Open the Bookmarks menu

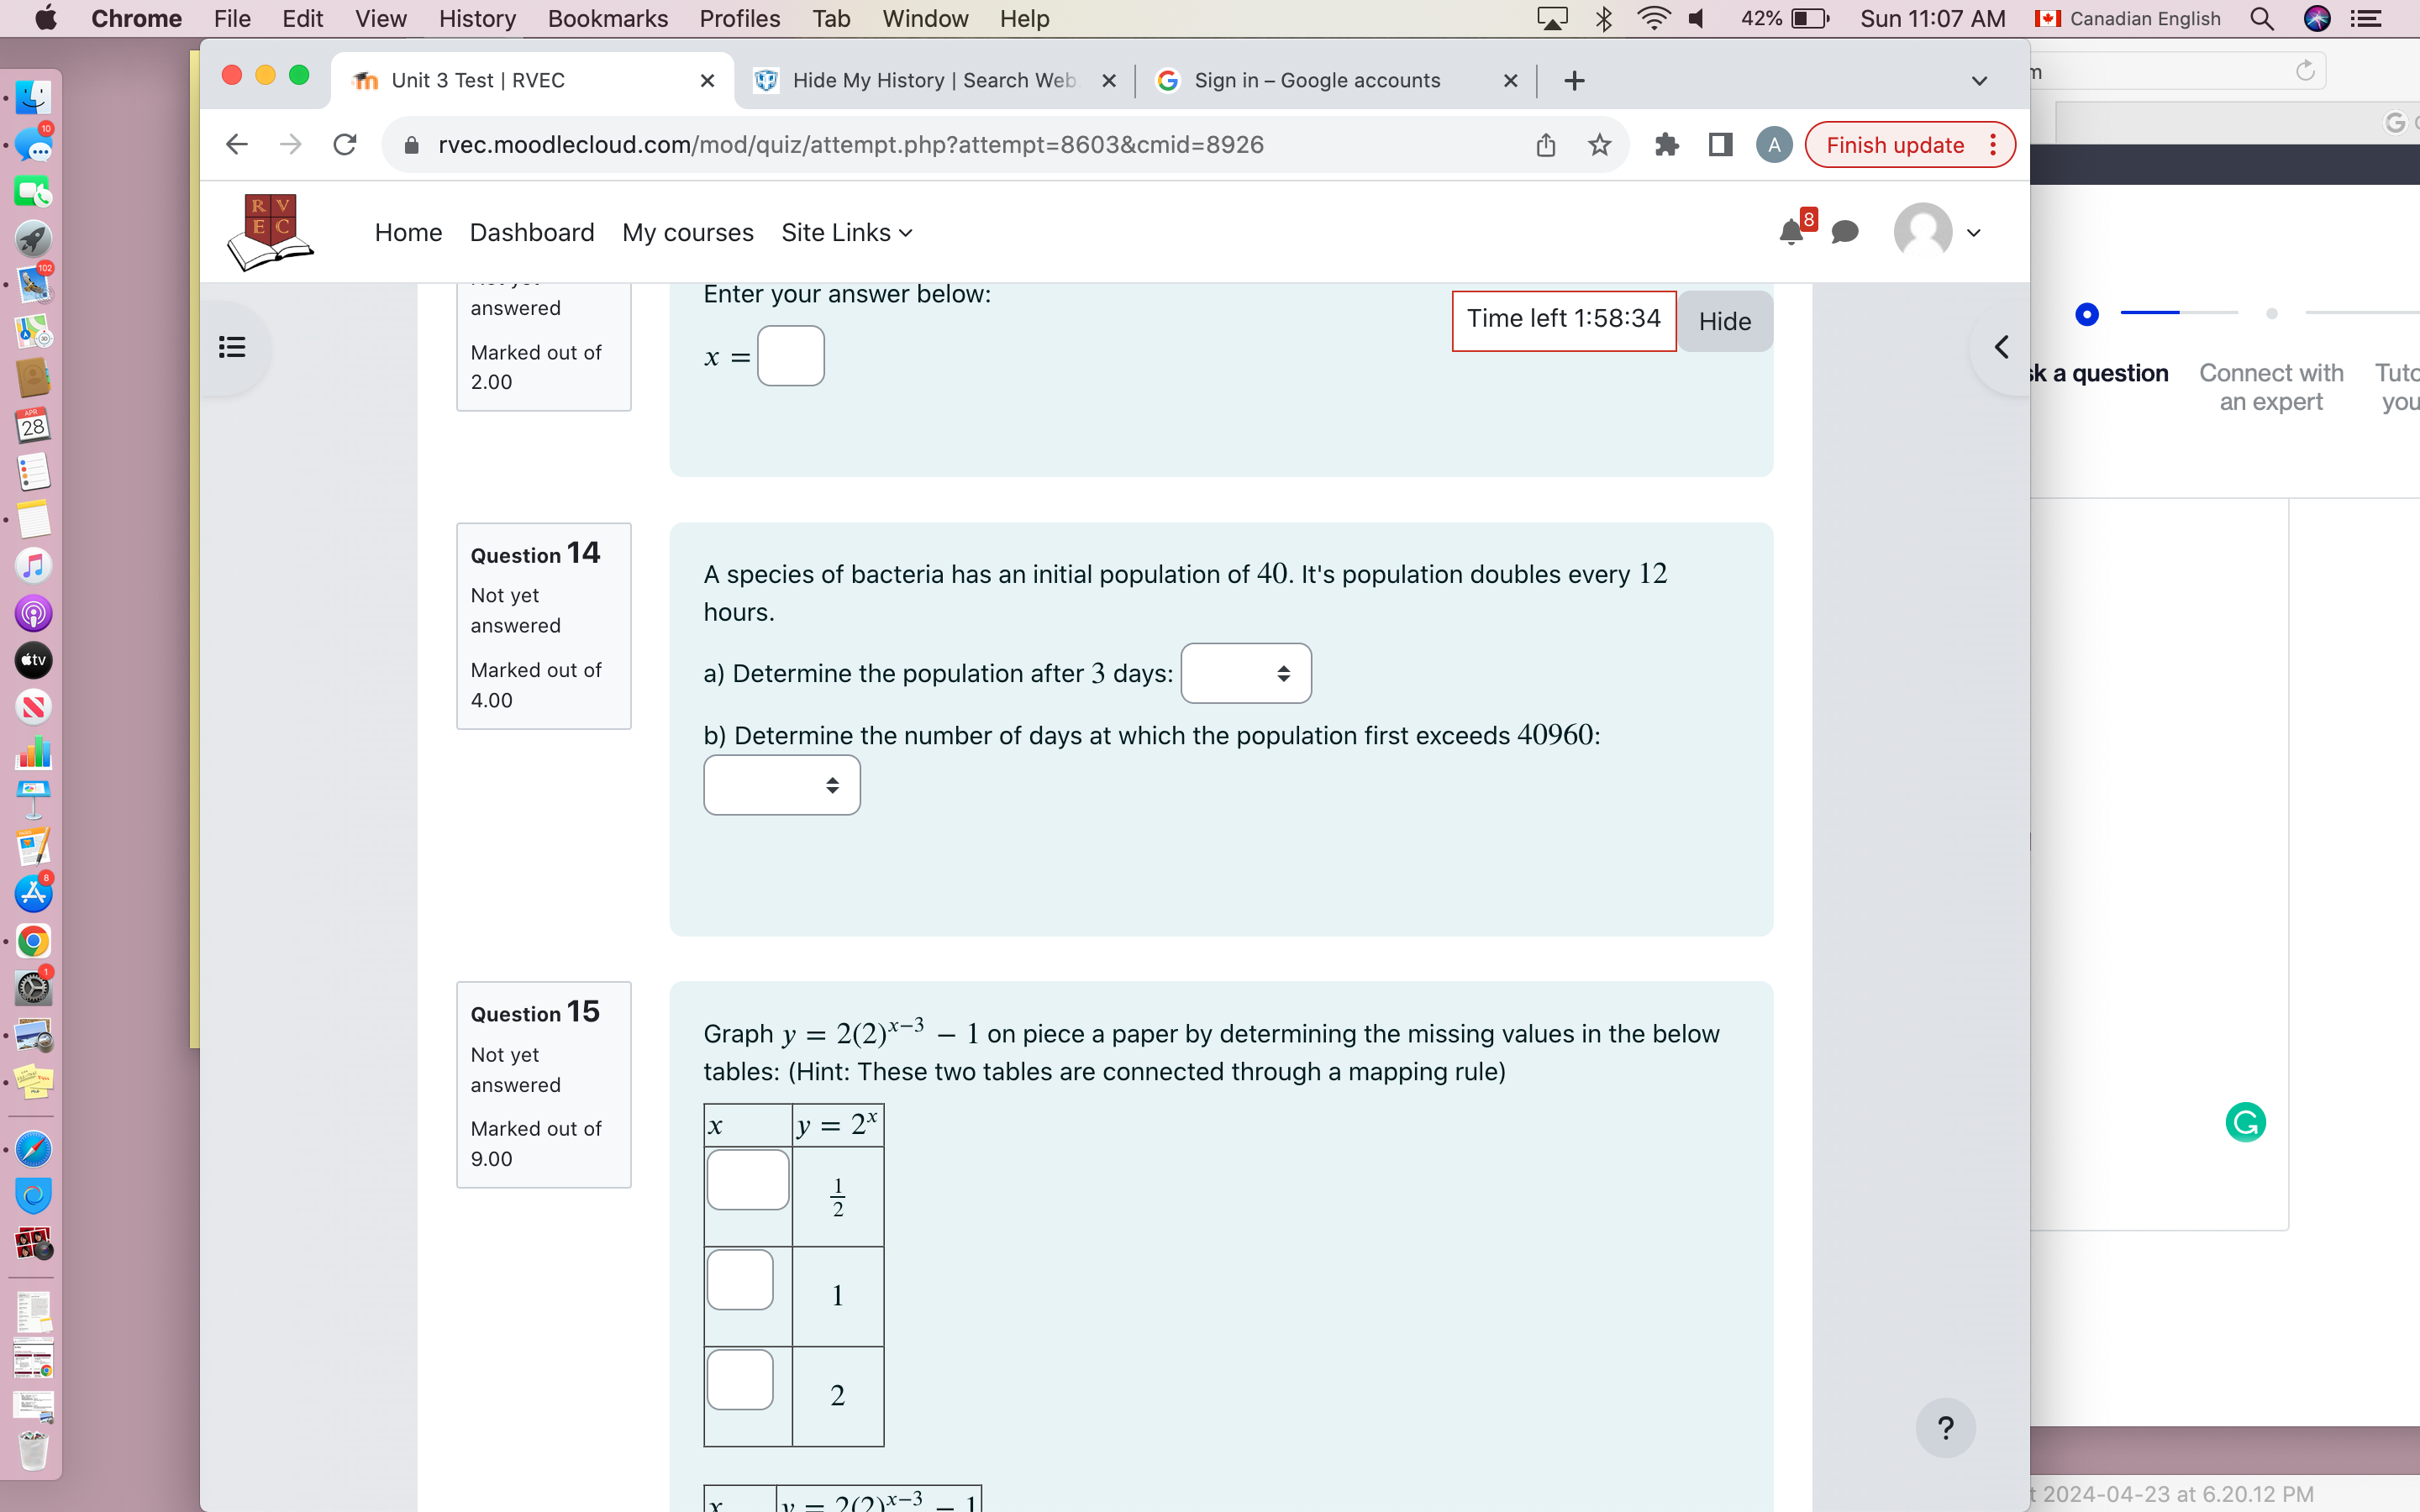pos(608,18)
